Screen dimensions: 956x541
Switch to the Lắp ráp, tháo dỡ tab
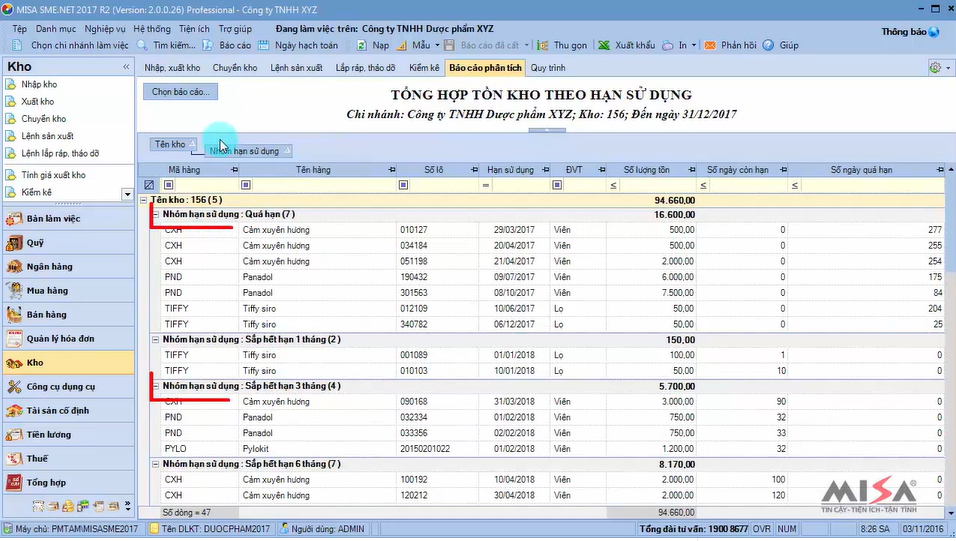365,68
